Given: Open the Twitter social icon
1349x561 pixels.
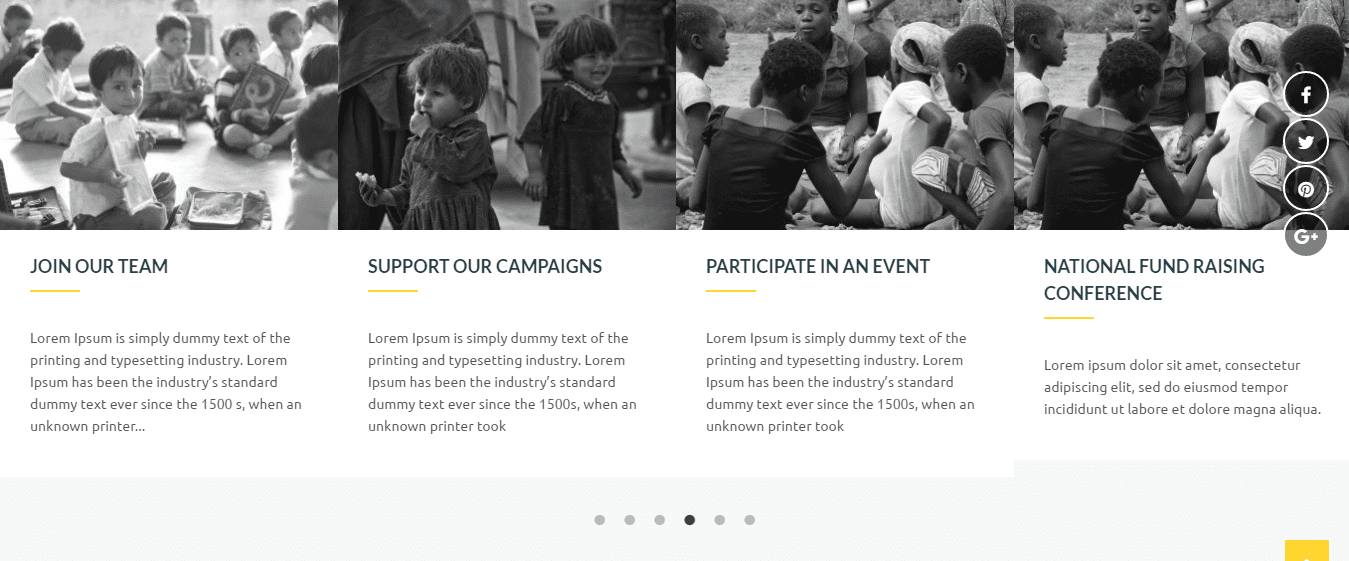Looking at the screenshot, I should pos(1306,142).
